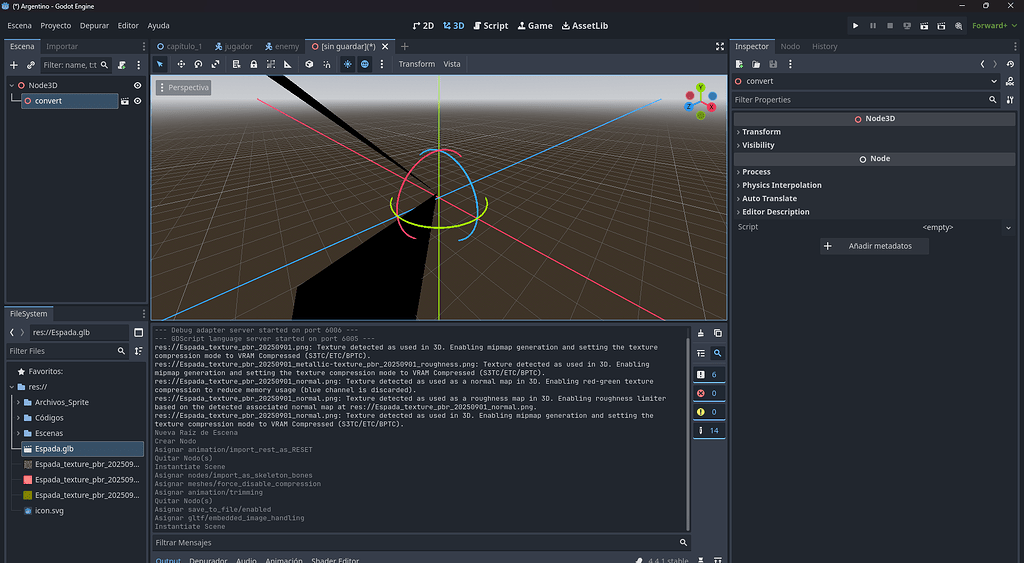Stop the running project
Screen dimensions: 1024x563
coord(889,25)
